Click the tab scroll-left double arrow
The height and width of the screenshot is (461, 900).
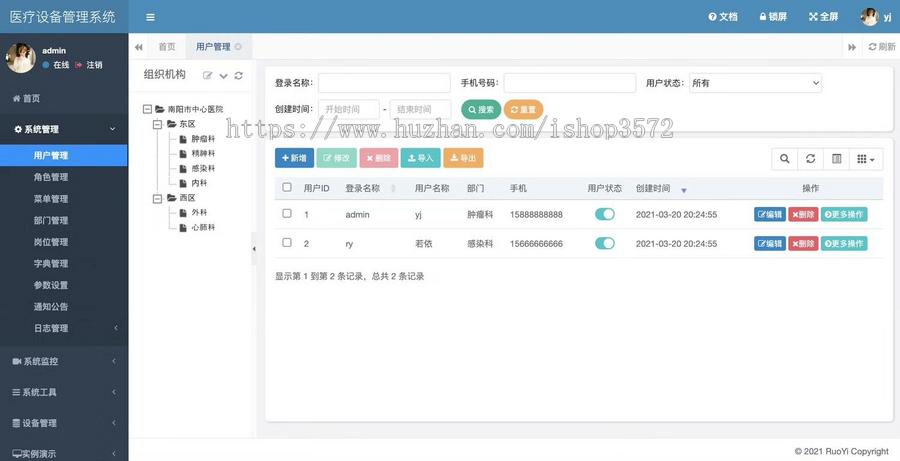(x=139, y=47)
